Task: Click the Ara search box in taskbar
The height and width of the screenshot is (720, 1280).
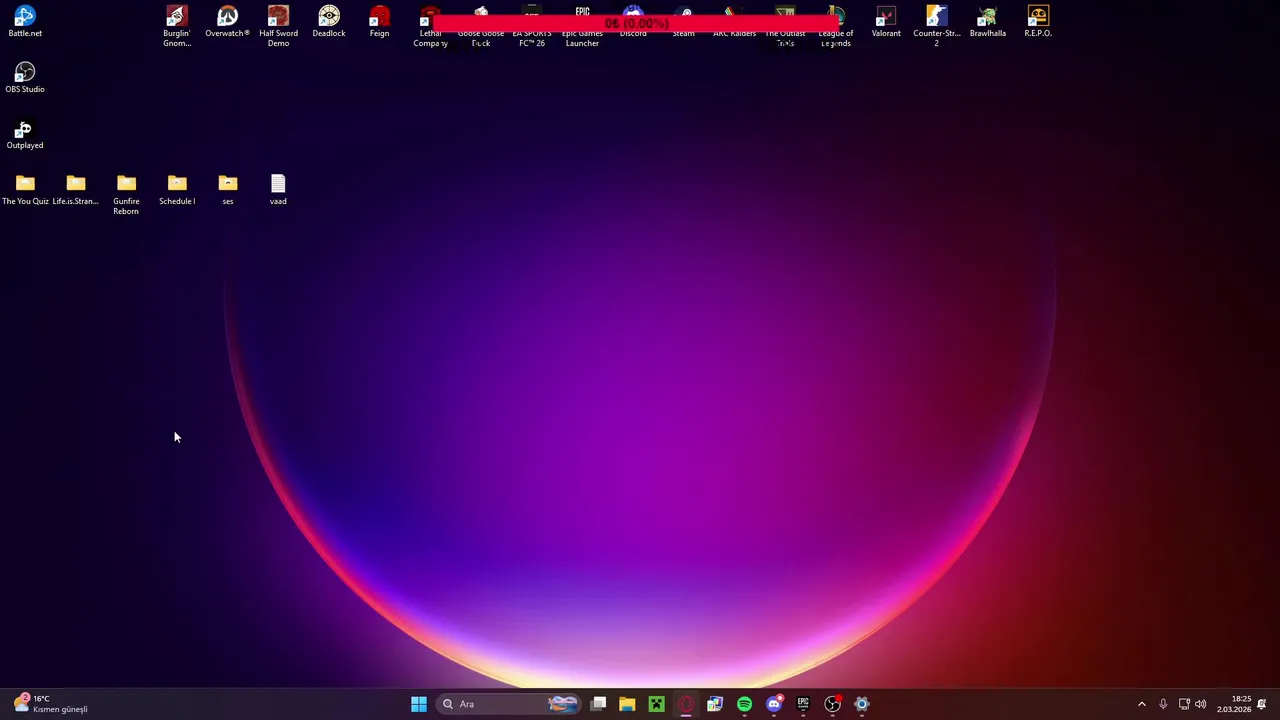Action: click(x=509, y=704)
